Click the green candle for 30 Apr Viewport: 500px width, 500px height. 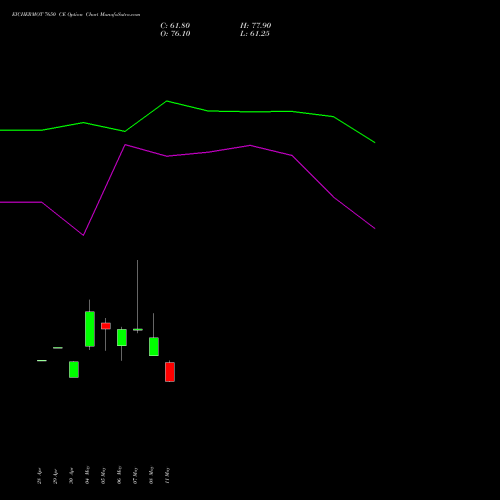click(74, 369)
